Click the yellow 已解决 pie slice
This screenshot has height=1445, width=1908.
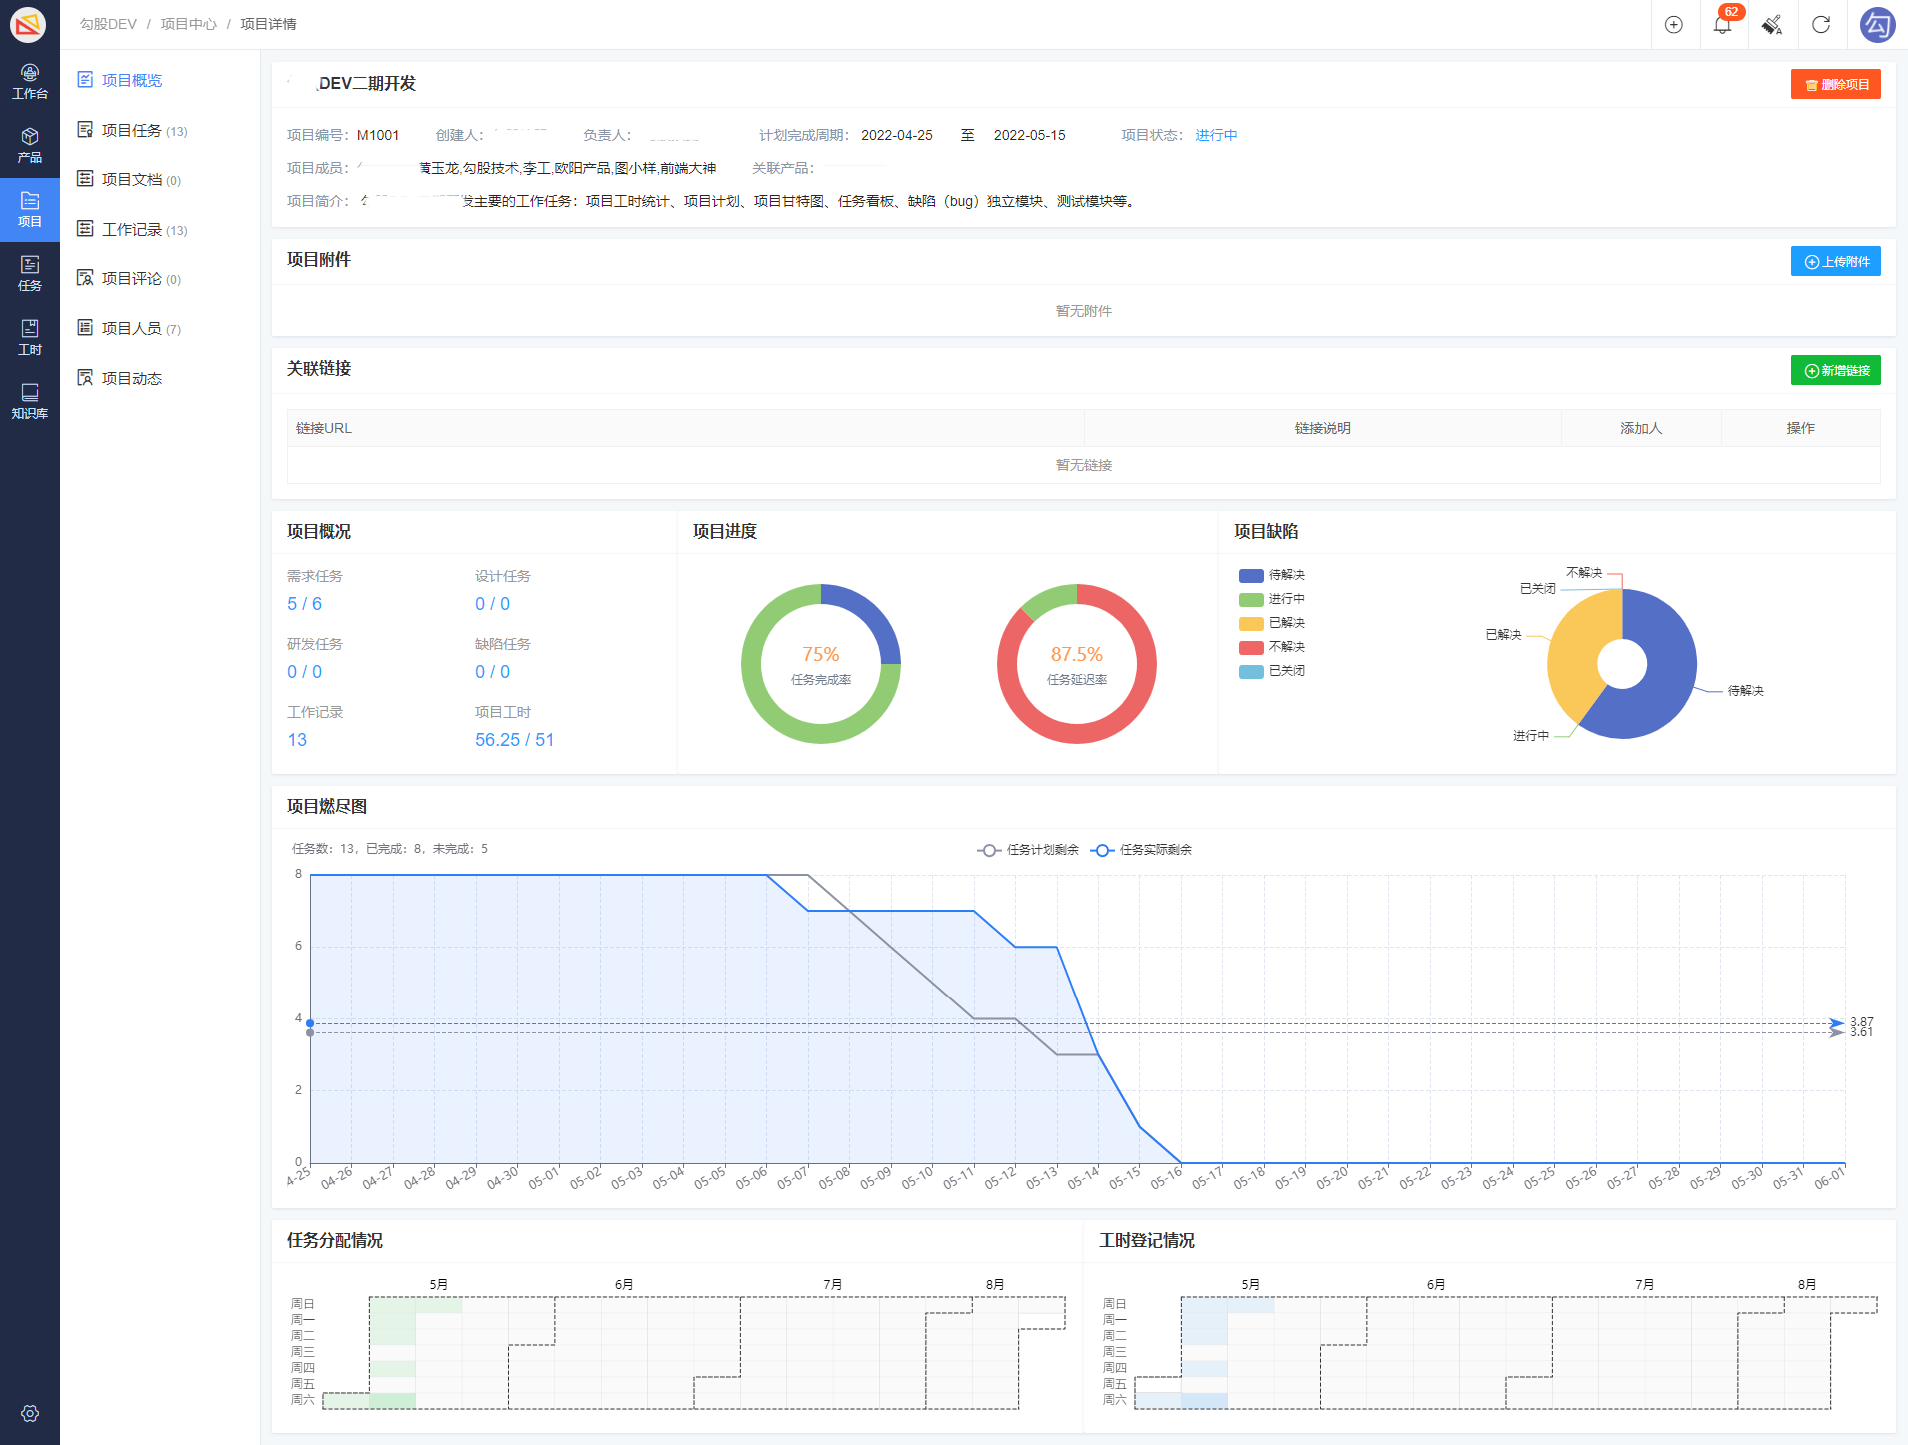(1575, 650)
